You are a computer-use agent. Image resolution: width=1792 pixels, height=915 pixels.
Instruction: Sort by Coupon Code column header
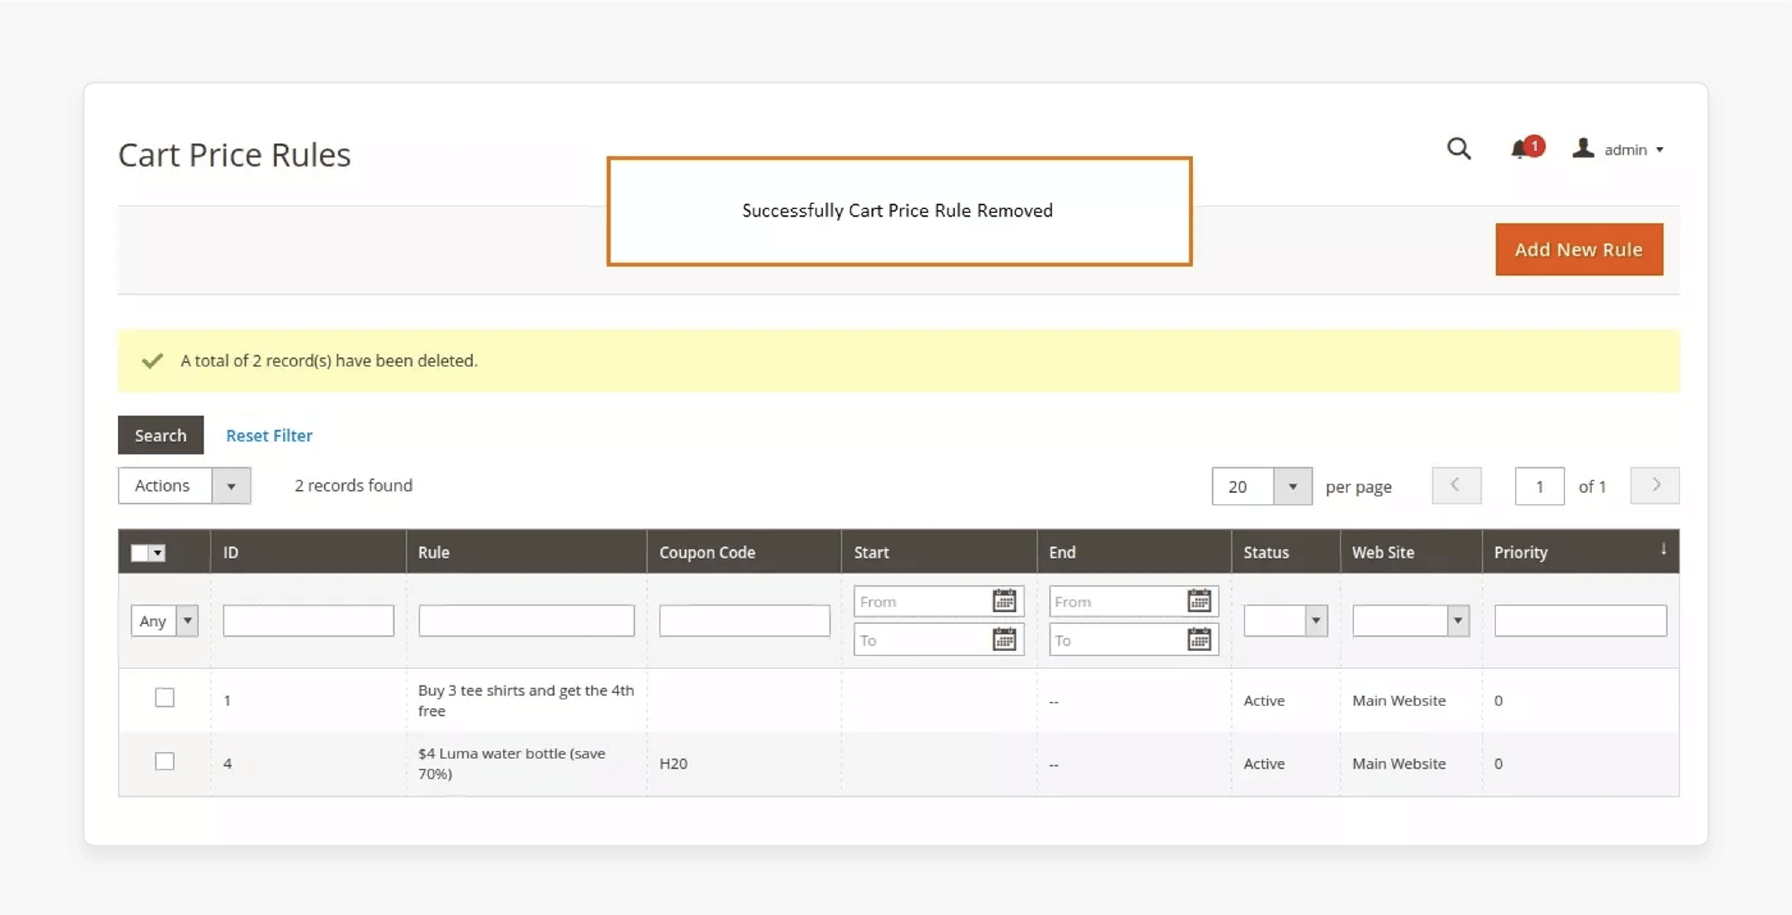[x=744, y=552]
